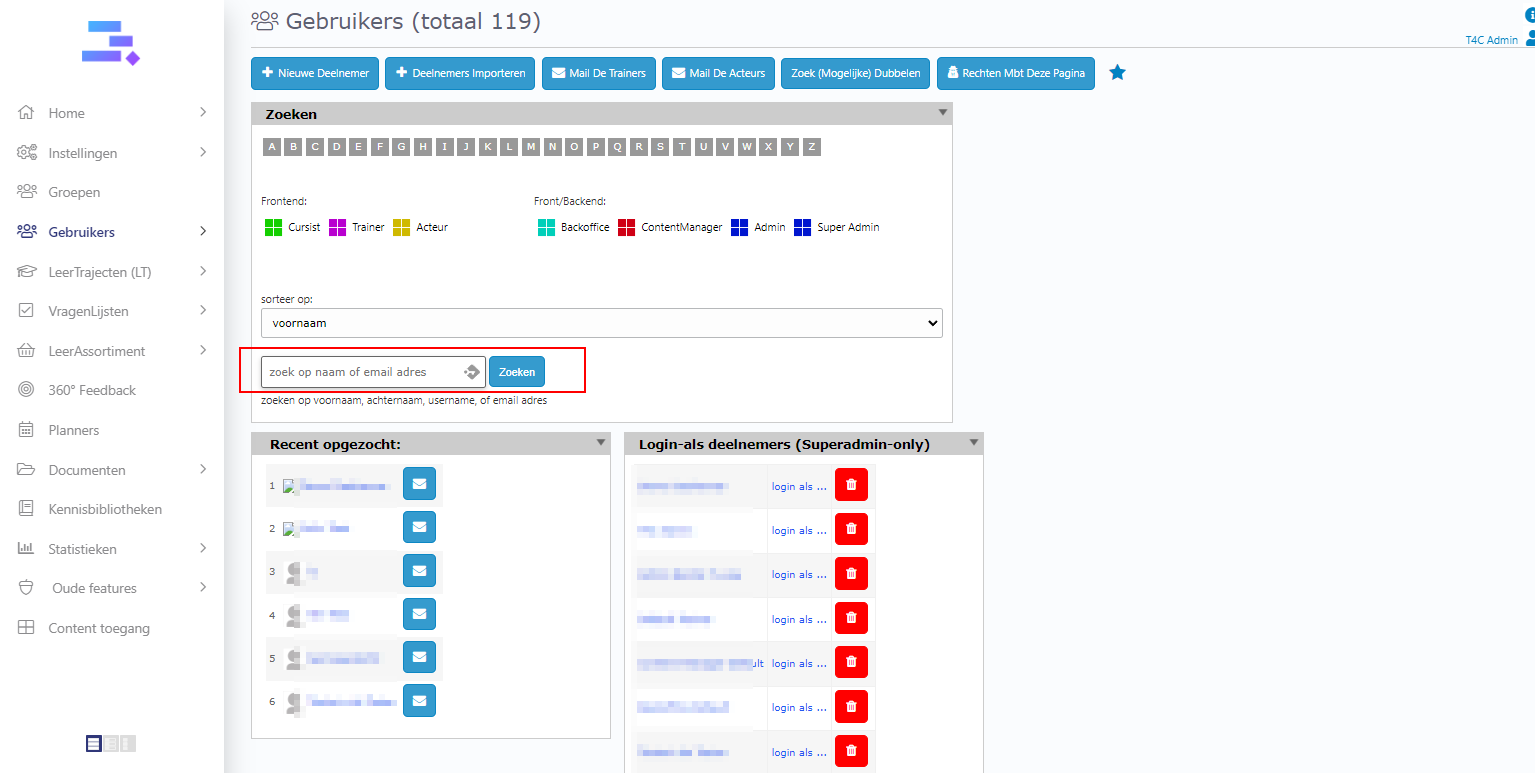The image size is (1535, 773).
Task: Click trash icon in third login-als row
Action: (851, 574)
